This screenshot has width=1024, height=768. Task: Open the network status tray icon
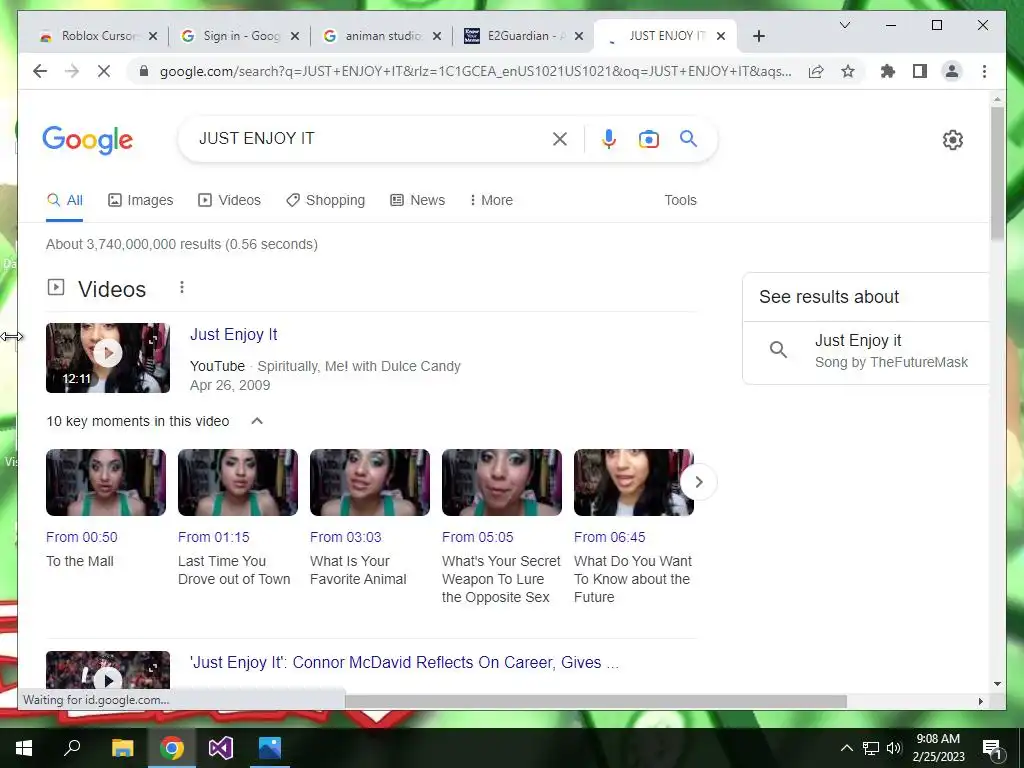(x=871, y=748)
